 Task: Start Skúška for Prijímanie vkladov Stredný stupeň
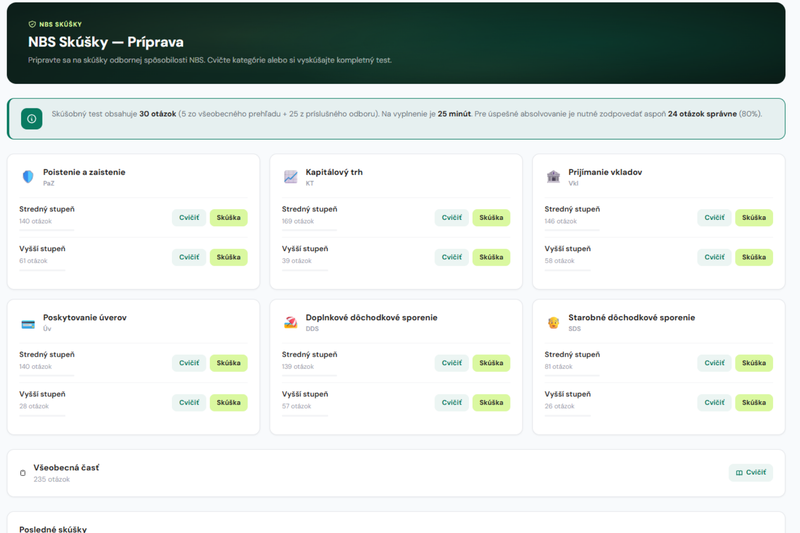coord(754,217)
